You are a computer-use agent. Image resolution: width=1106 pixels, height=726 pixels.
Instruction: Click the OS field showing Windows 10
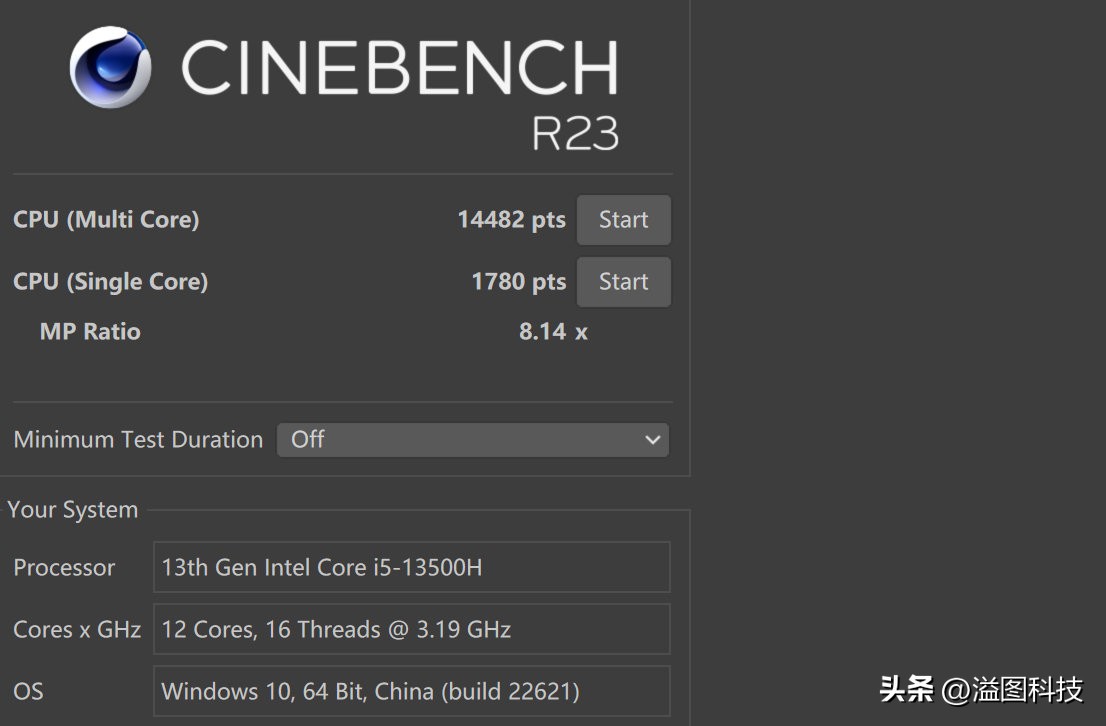coord(411,691)
